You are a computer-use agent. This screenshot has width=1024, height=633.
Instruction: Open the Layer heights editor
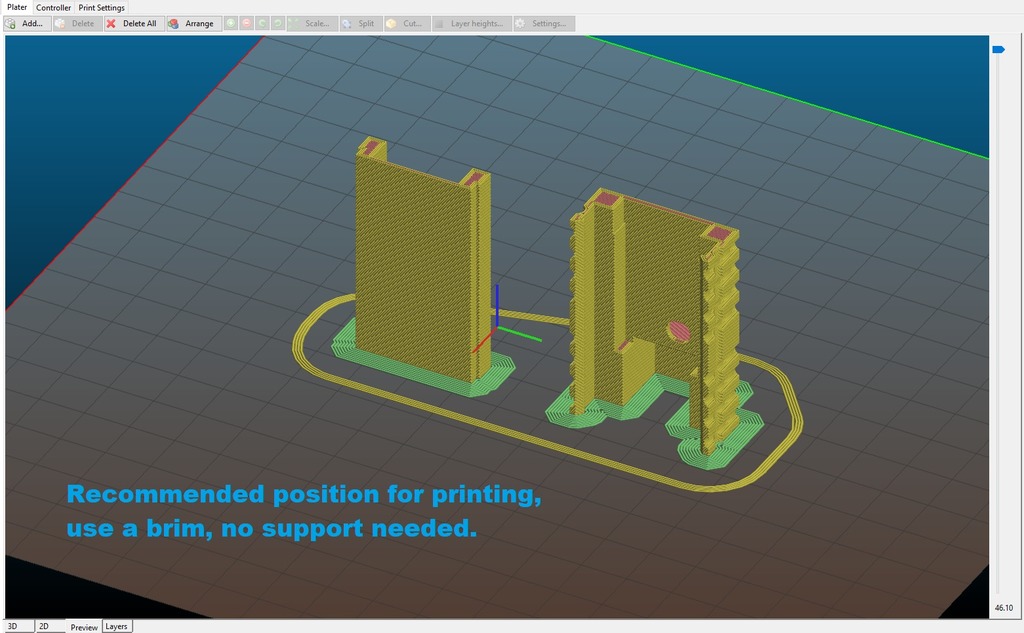470,23
